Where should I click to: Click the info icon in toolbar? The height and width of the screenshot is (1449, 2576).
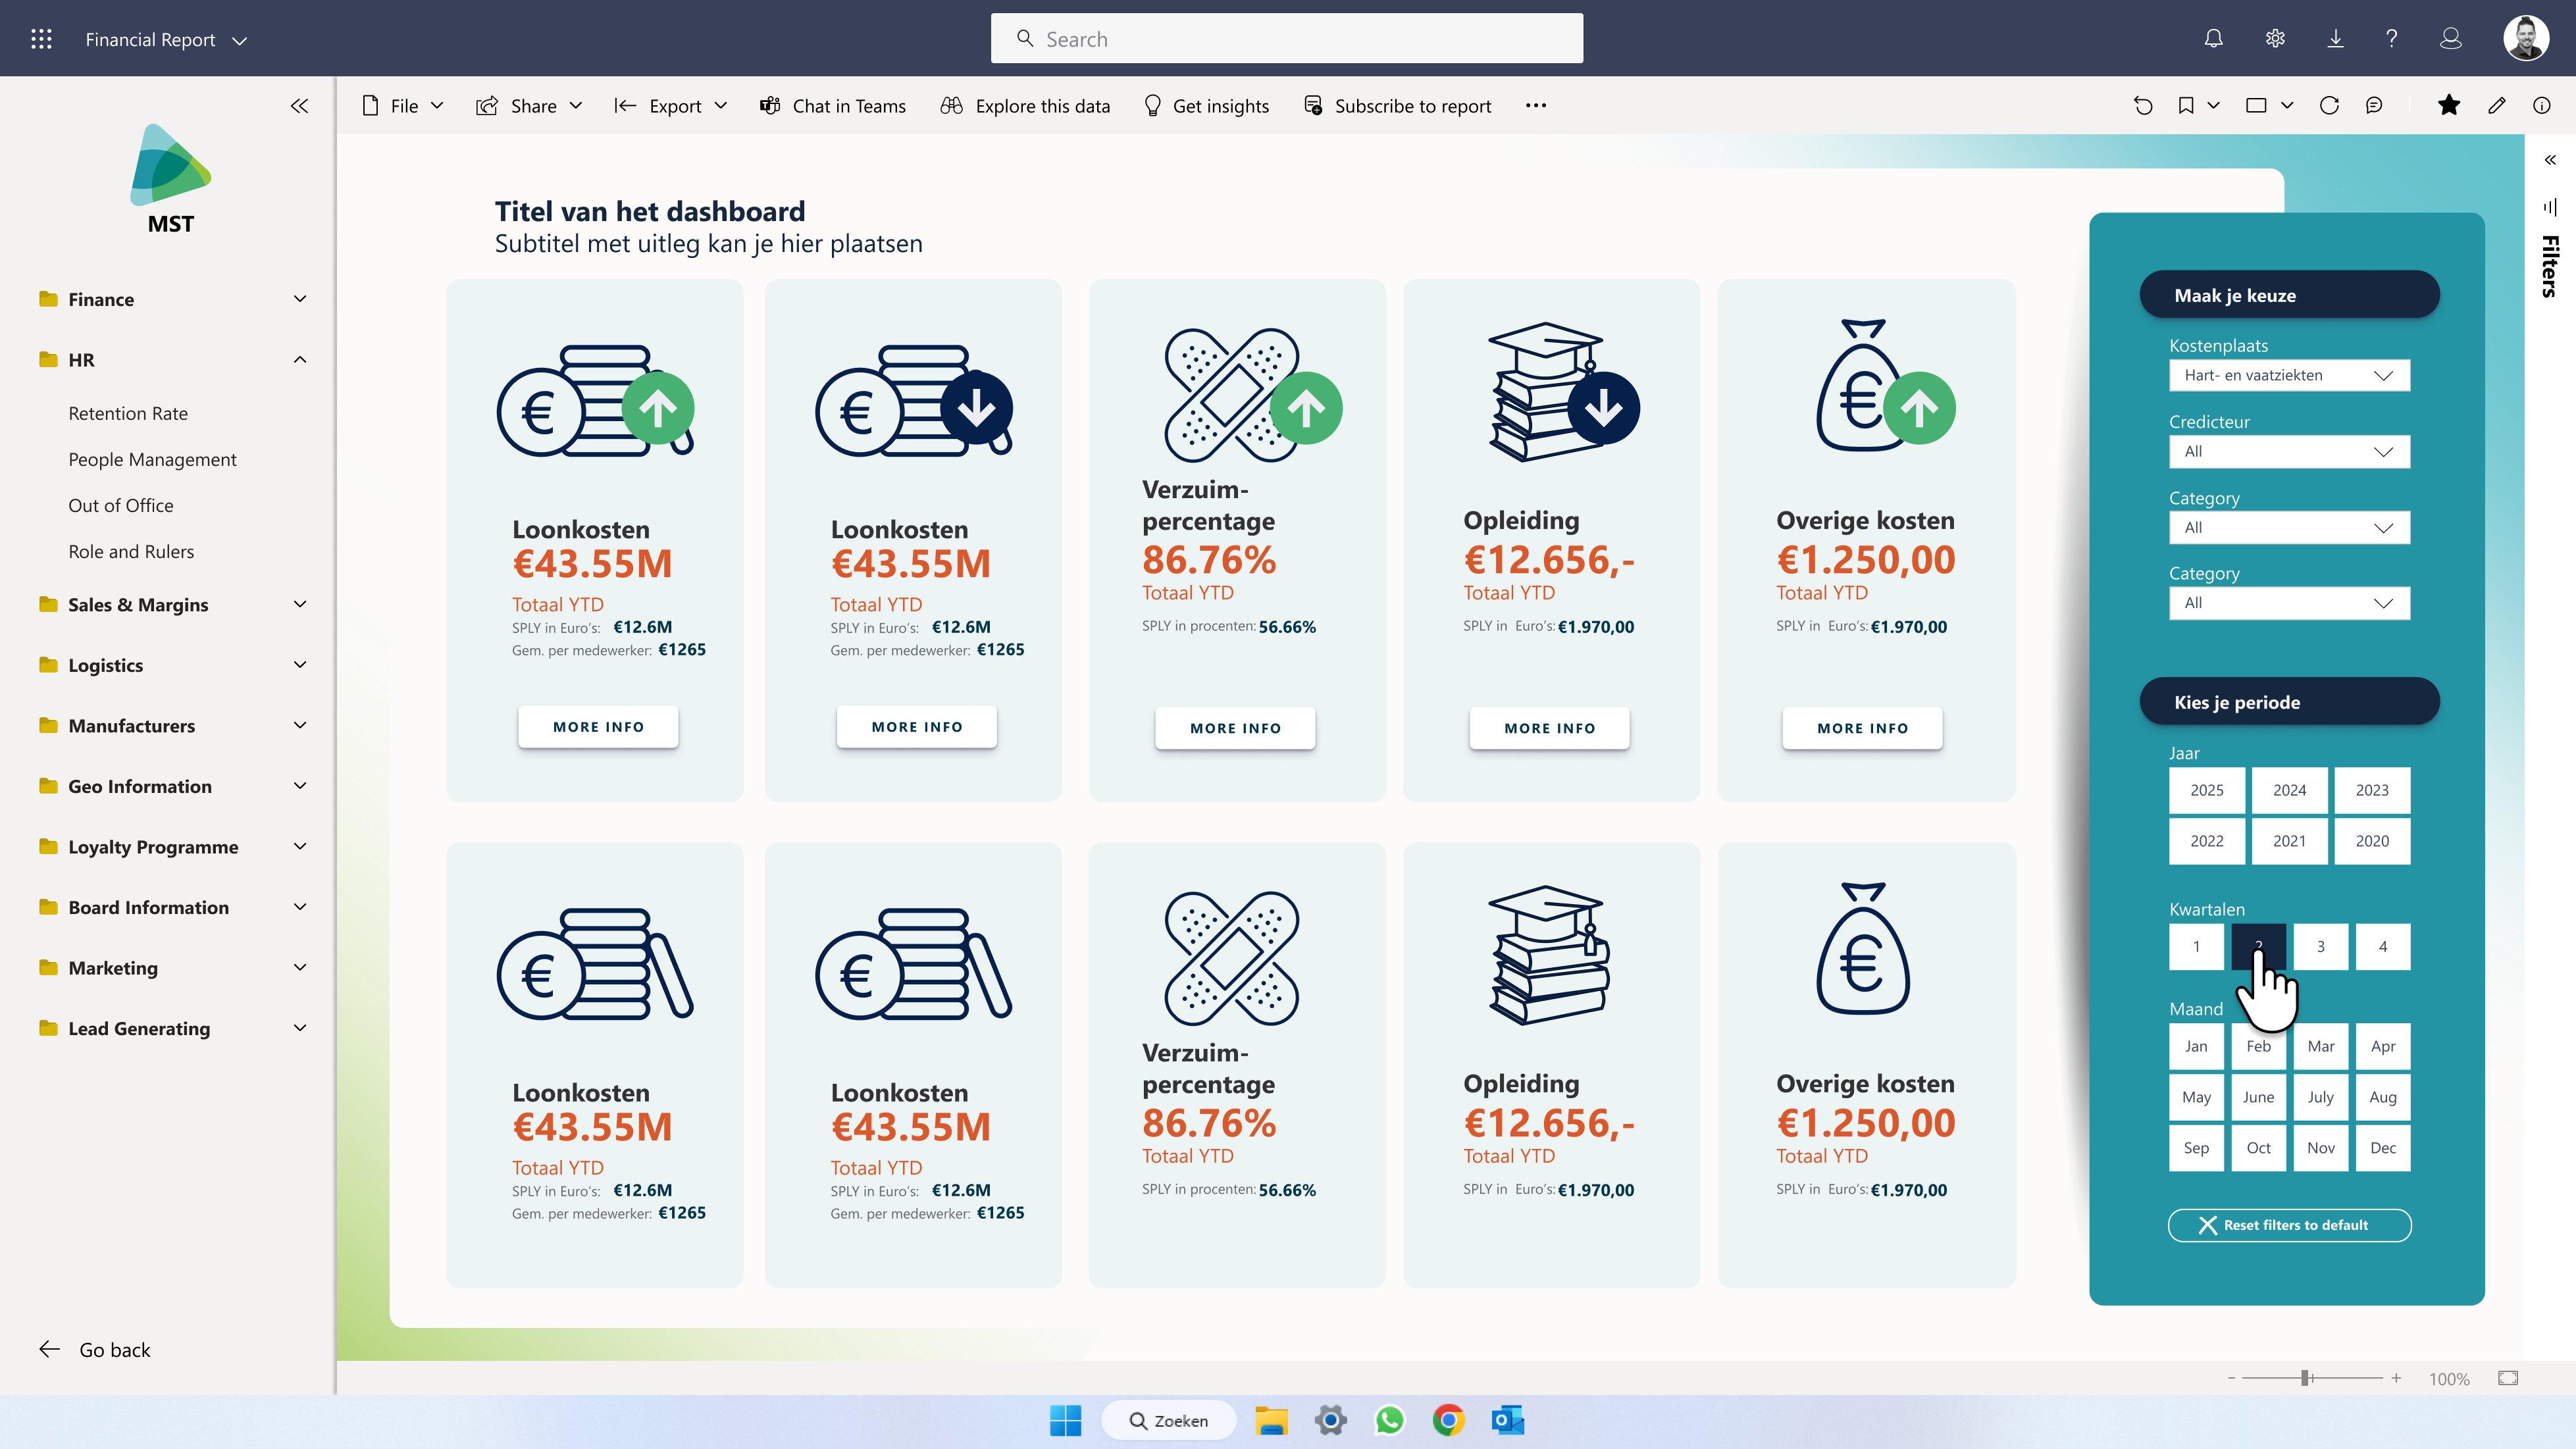click(2542, 106)
